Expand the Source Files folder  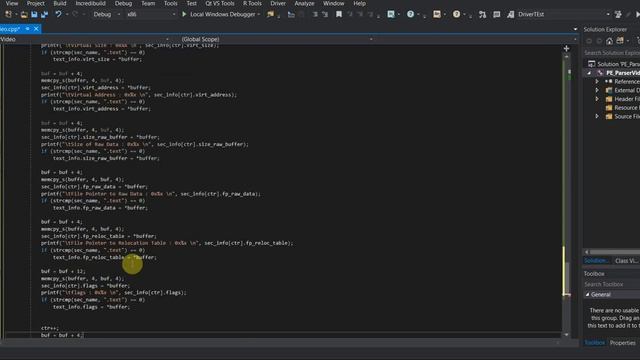tap(597, 116)
